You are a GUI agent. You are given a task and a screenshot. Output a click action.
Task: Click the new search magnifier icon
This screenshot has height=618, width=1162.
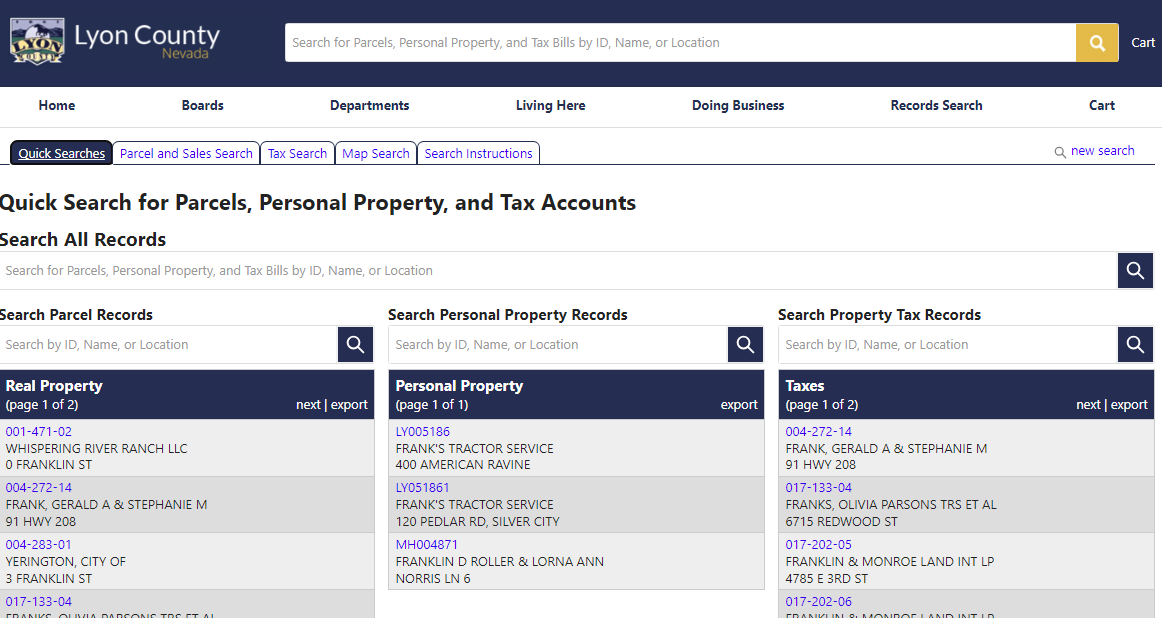click(1060, 153)
